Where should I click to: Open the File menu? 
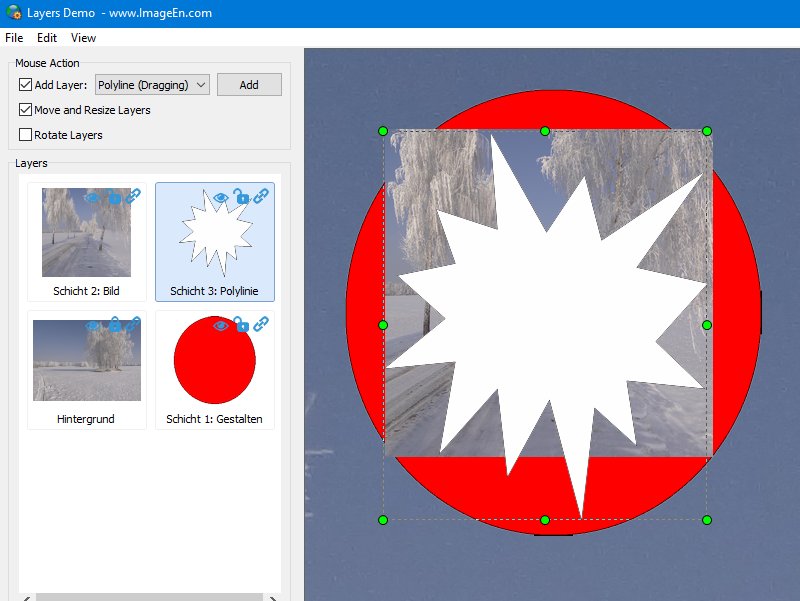tap(14, 38)
